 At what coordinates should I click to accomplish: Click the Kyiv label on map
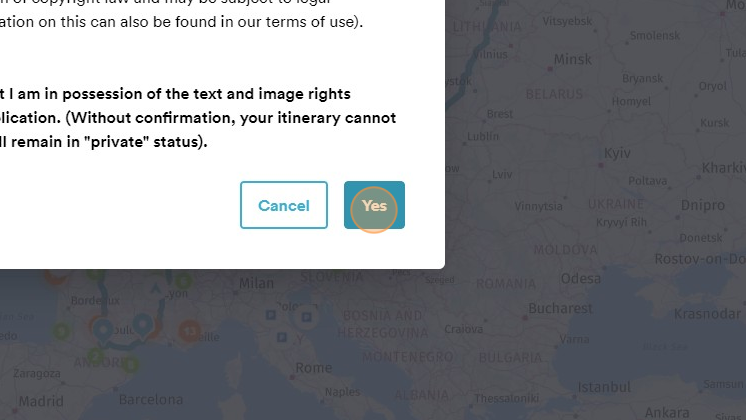click(617, 153)
